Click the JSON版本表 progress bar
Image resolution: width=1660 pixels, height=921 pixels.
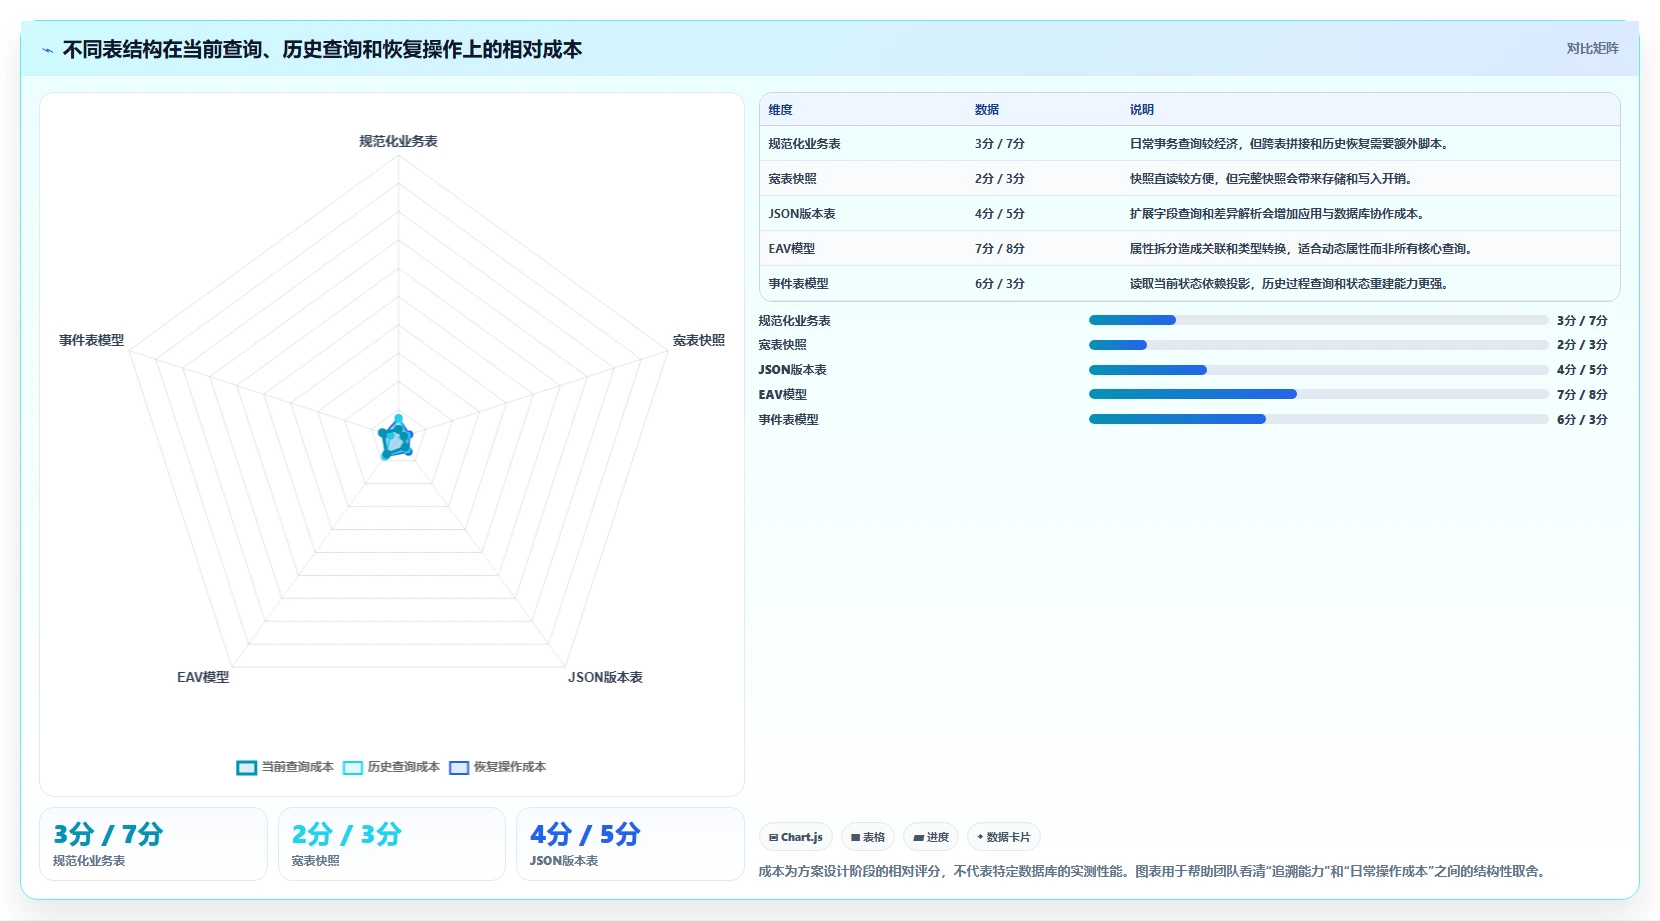1318,370
